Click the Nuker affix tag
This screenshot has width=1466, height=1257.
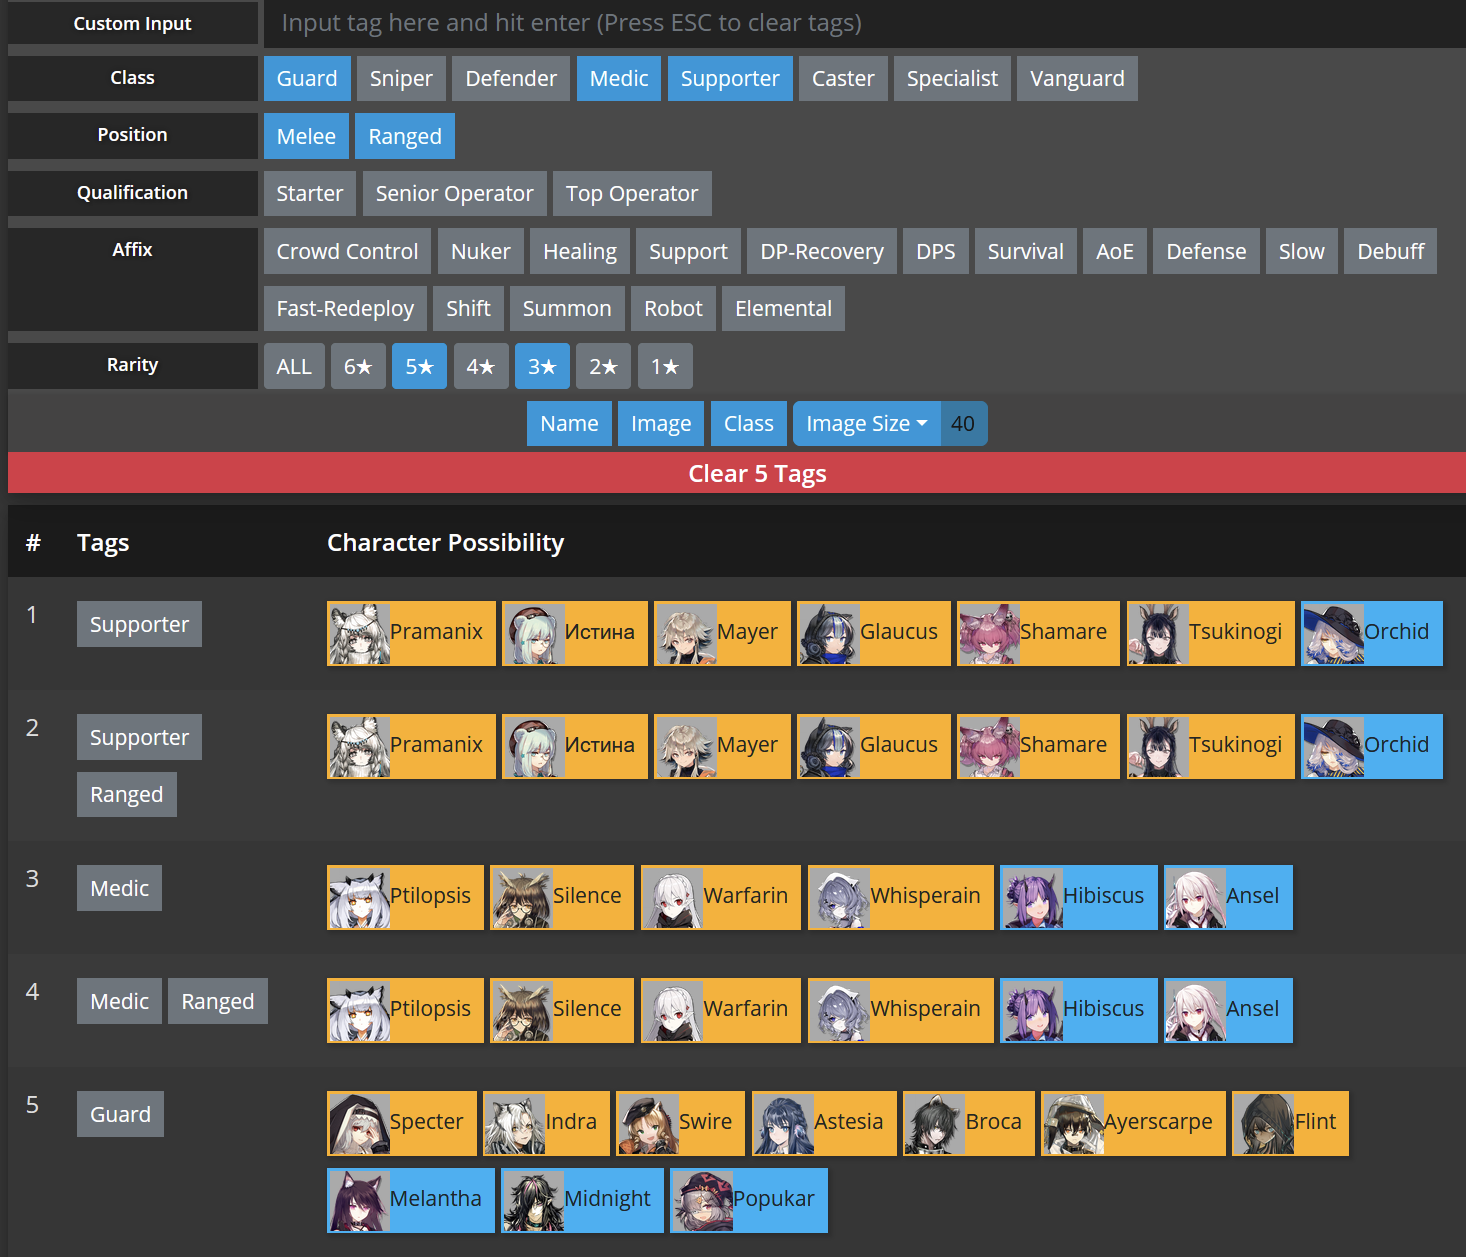(x=481, y=251)
